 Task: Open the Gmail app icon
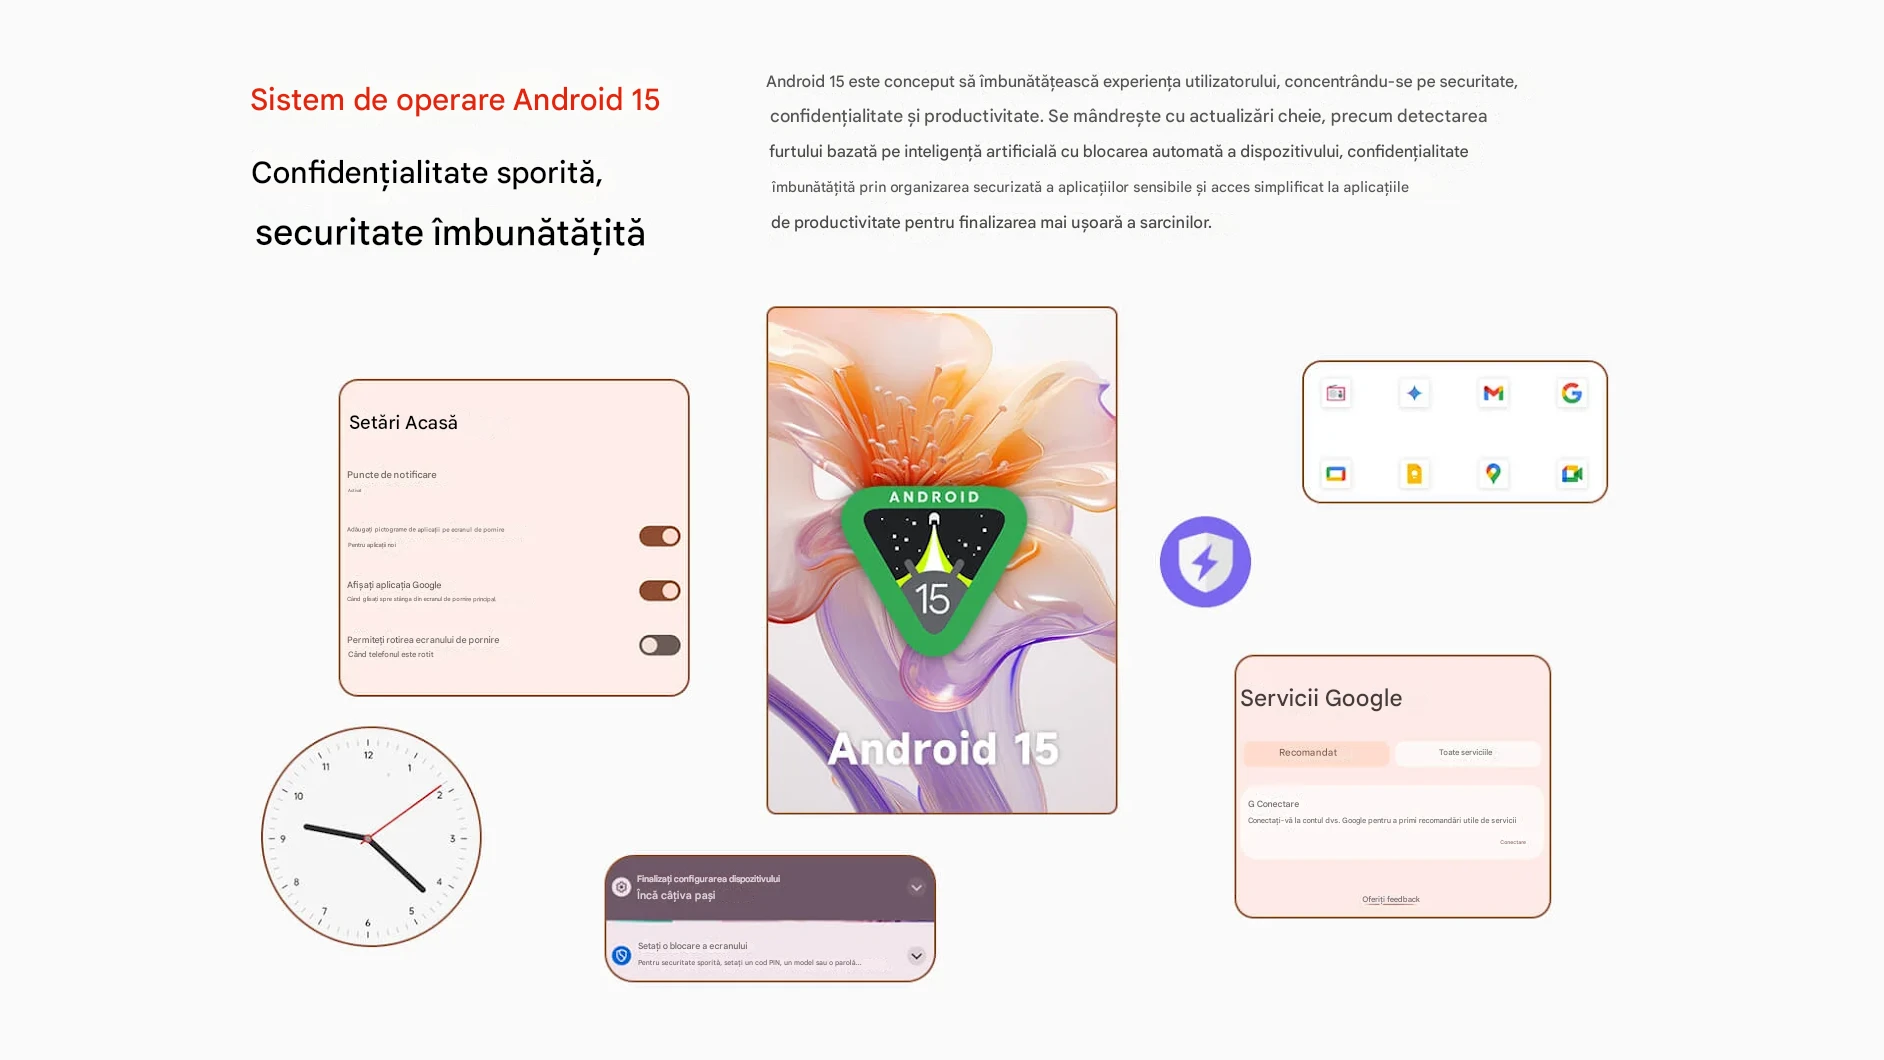pos(1493,393)
